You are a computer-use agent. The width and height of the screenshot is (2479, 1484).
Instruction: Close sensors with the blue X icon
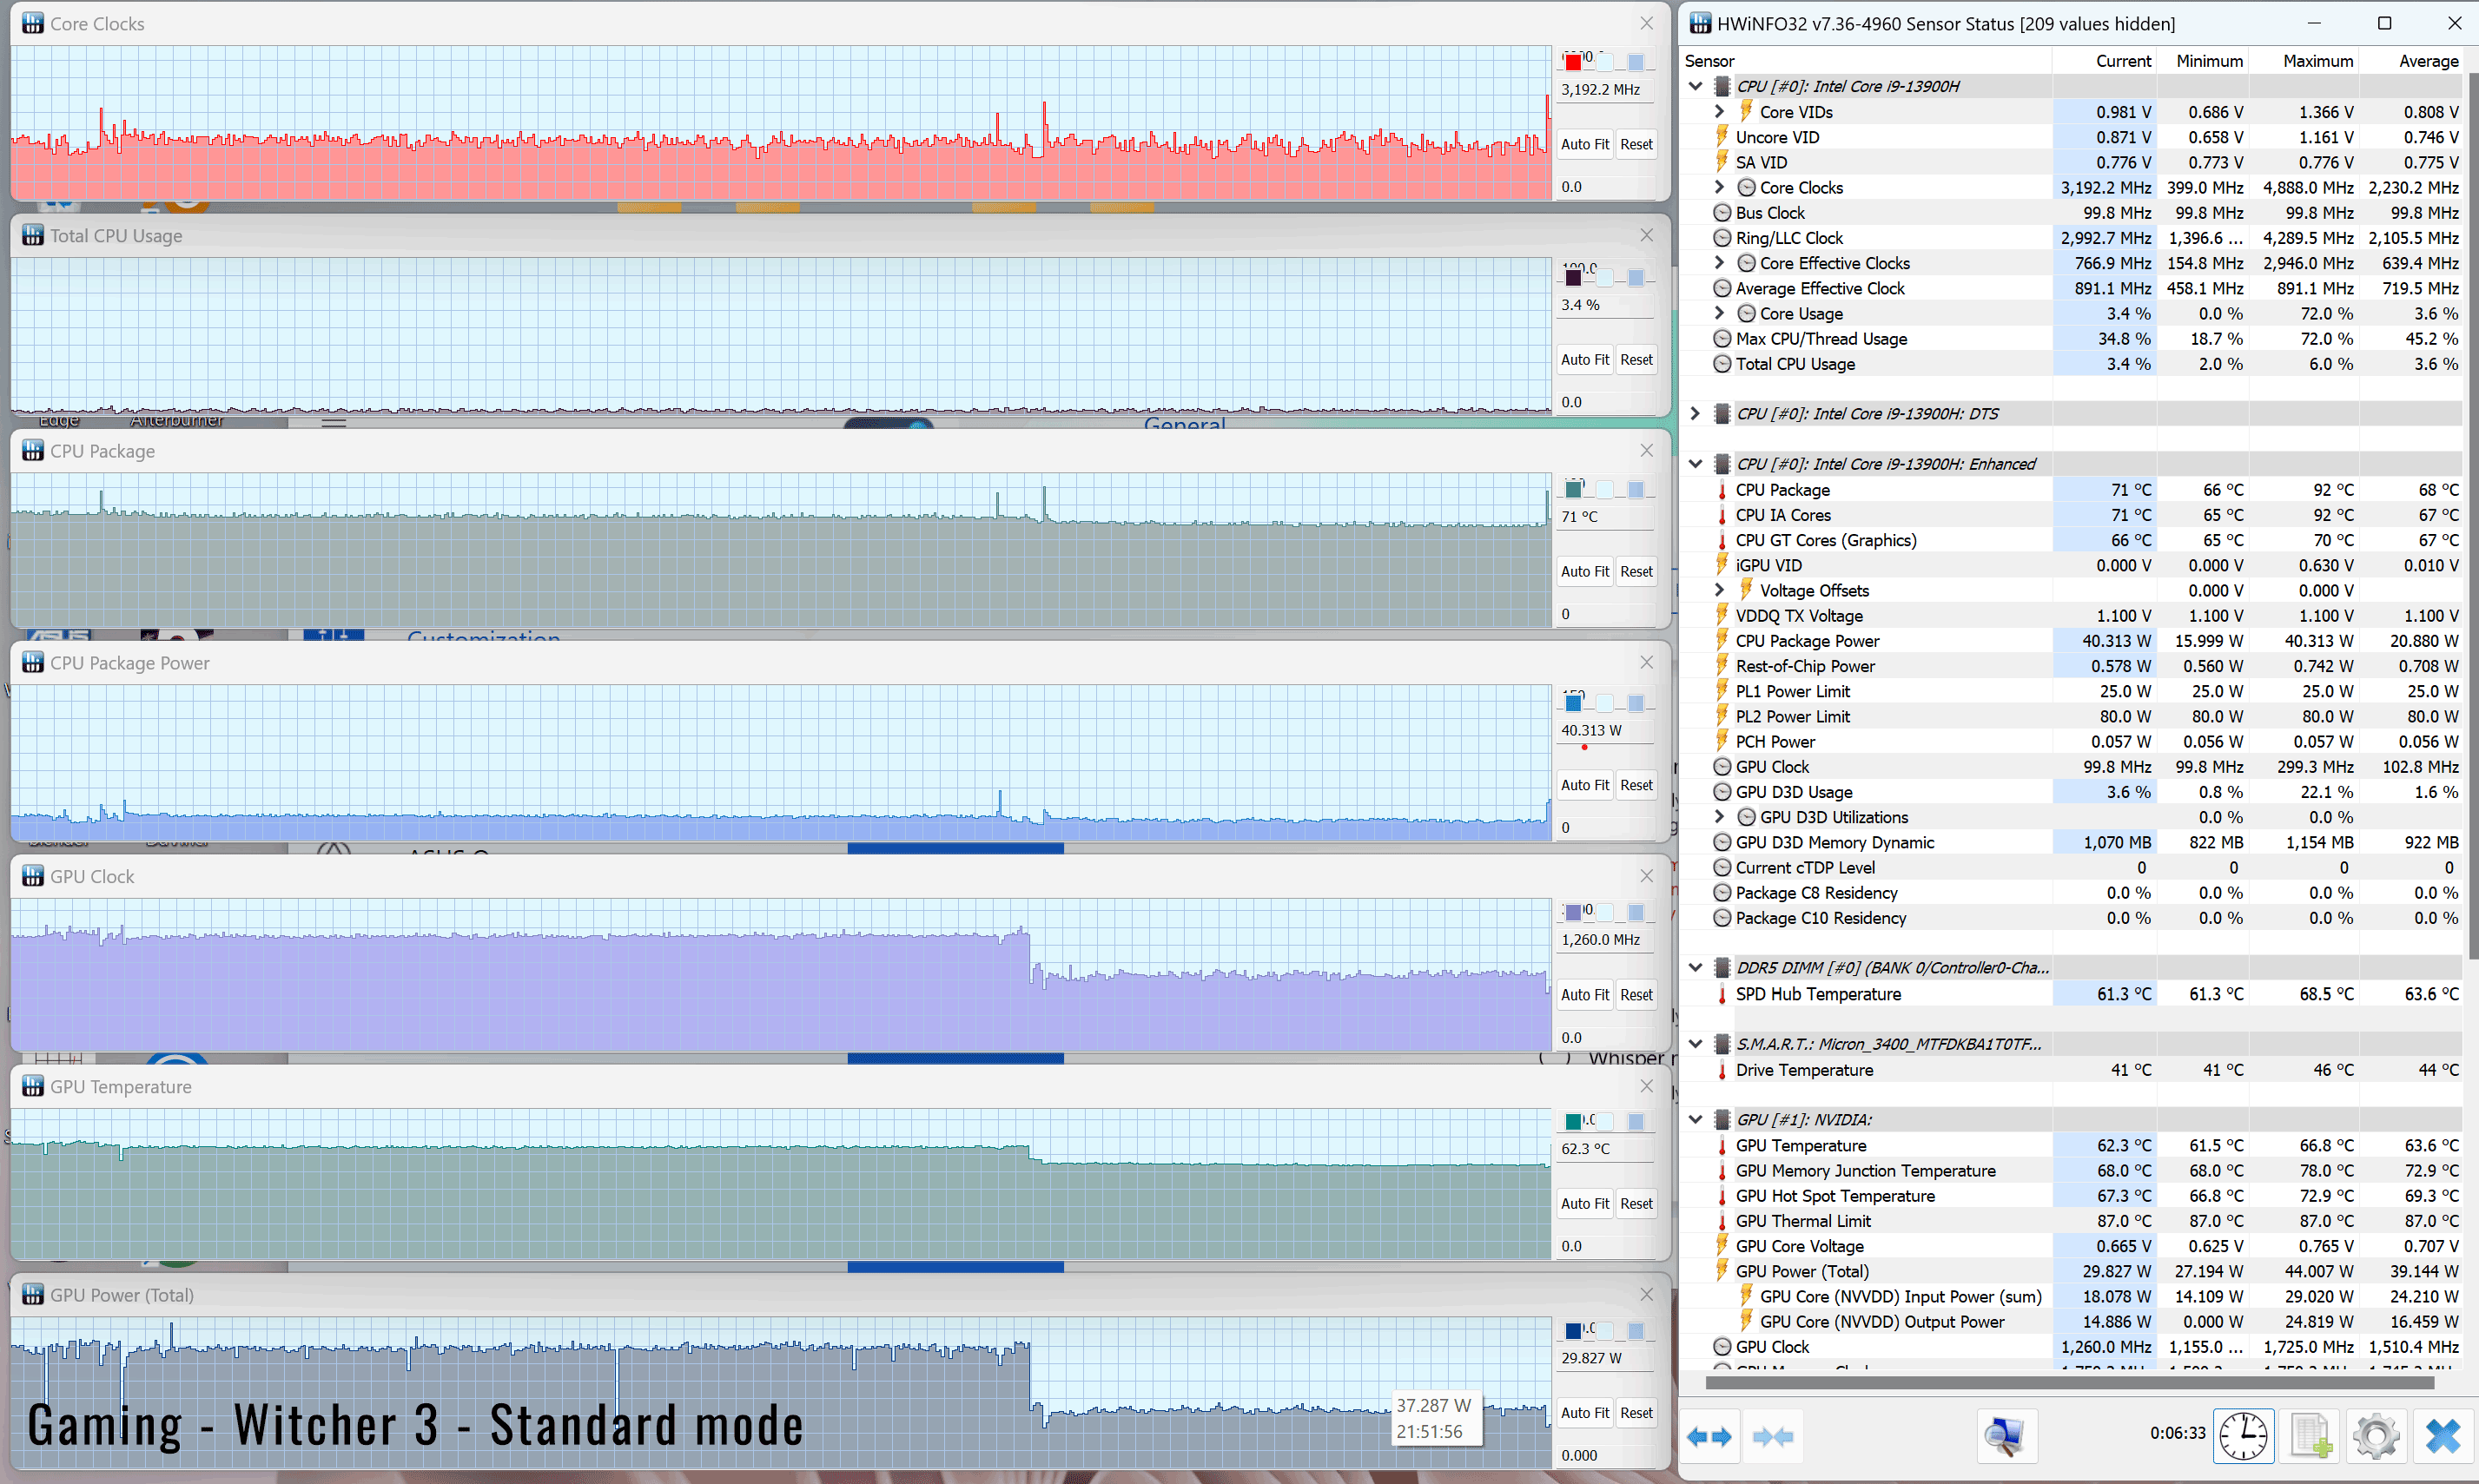point(2442,1437)
